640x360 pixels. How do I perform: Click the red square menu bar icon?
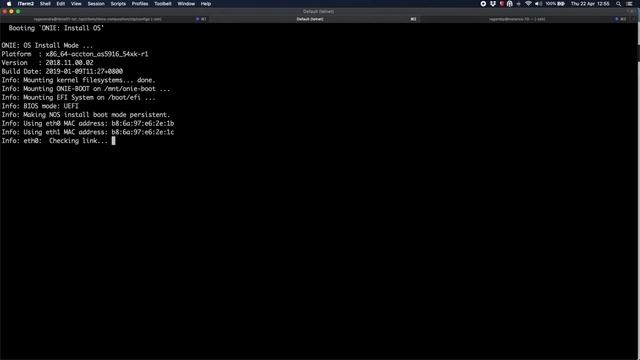(502, 4)
